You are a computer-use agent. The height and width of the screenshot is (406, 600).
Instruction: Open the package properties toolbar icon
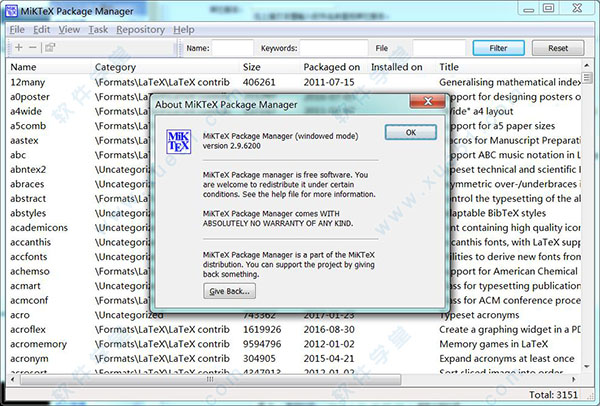coord(50,47)
